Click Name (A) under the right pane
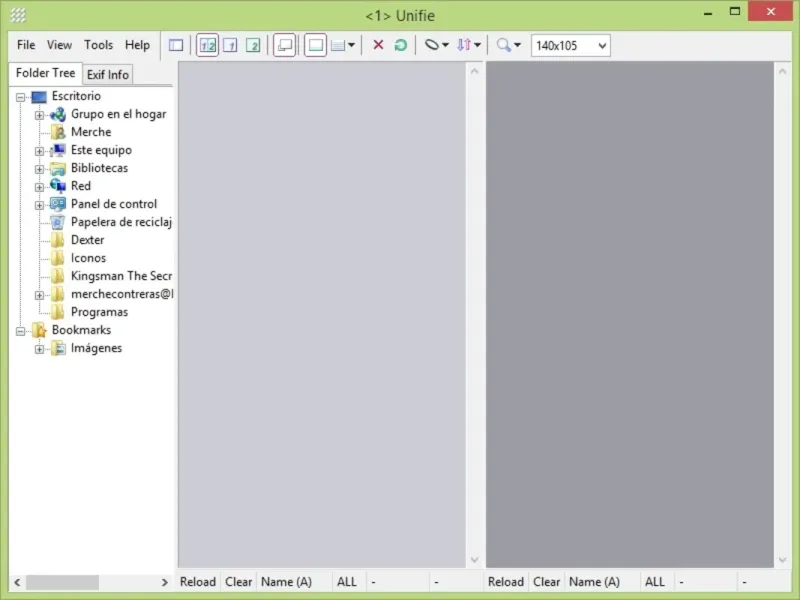The image size is (800, 600). pyautogui.click(x=594, y=582)
